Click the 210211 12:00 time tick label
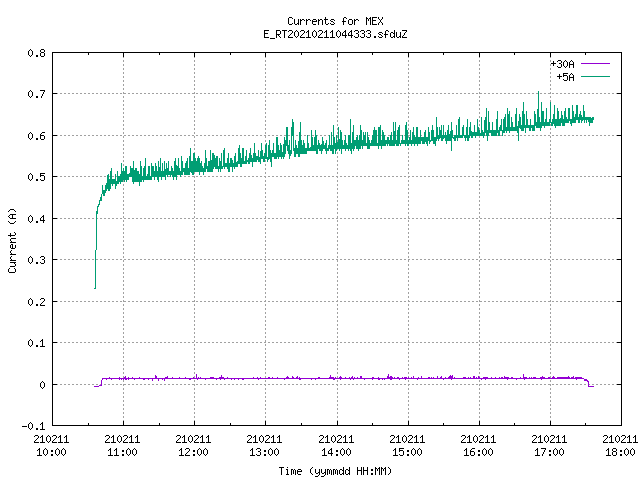640x480 pixels. point(193,446)
